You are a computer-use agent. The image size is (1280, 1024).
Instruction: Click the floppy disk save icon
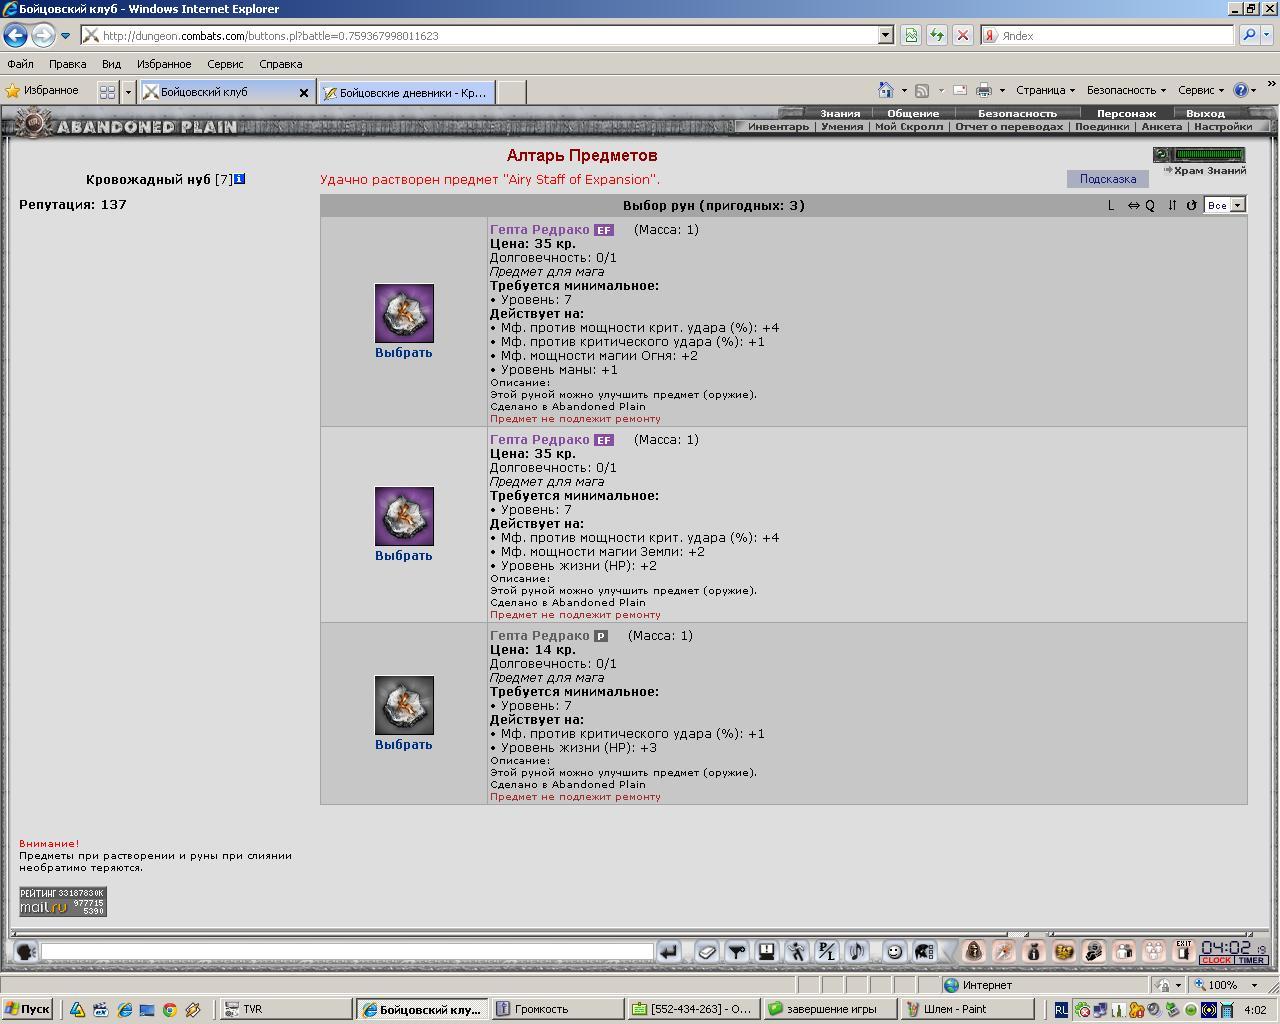coord(767,952)
